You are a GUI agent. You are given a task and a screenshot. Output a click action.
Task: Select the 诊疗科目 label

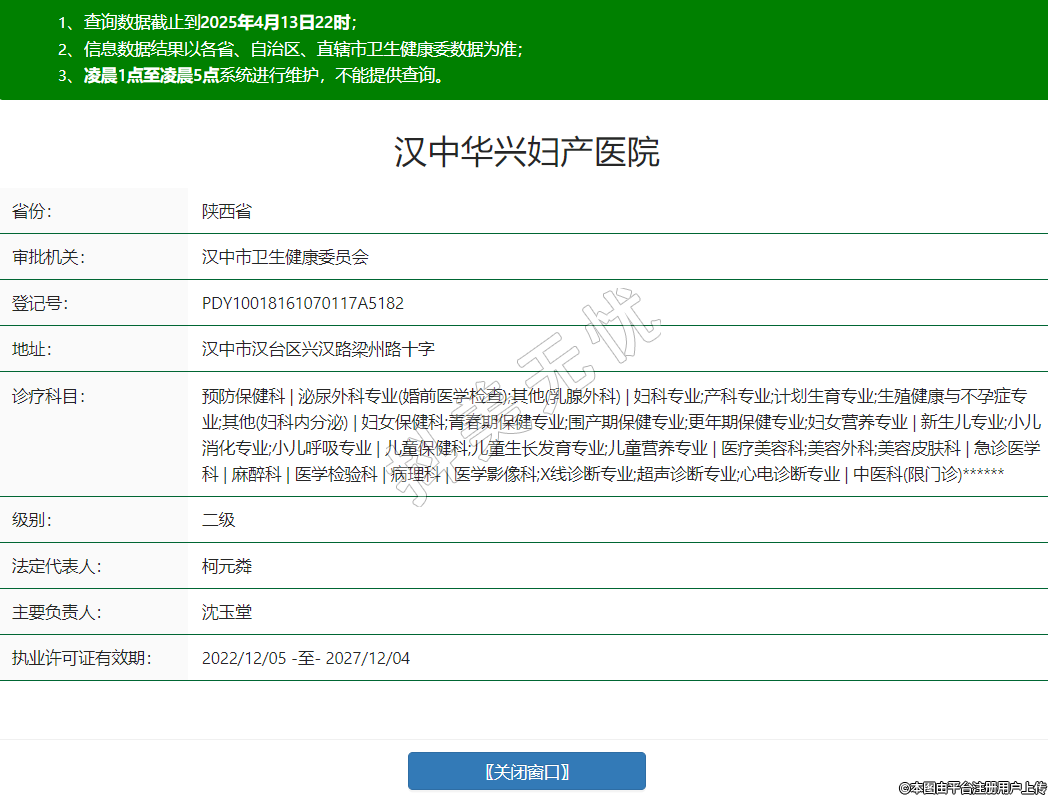click(x=48, y=396)
